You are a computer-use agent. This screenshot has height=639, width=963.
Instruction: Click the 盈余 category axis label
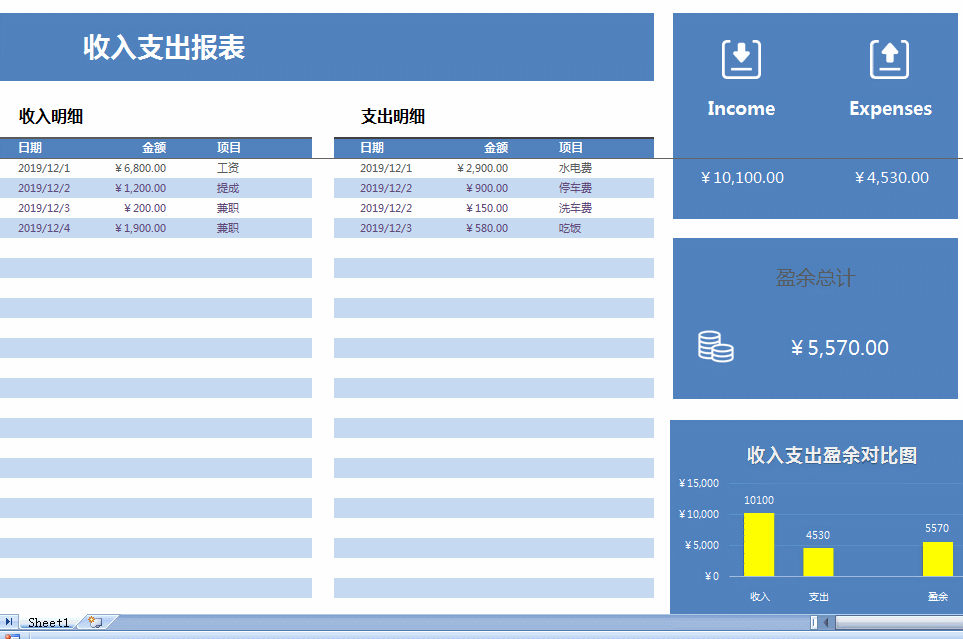938,597
